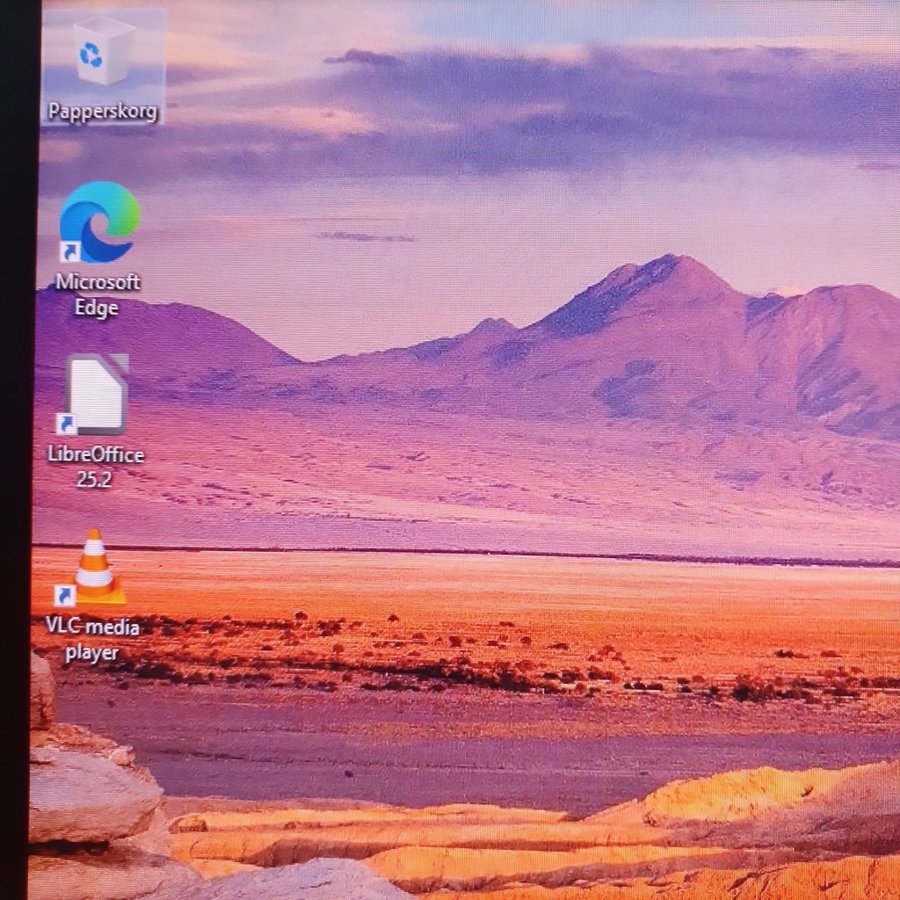Click the "LibreOffice 25.2" label text
Image resolution: width=900 pixels, height=900 pixels.
click(x=96, y=466)
